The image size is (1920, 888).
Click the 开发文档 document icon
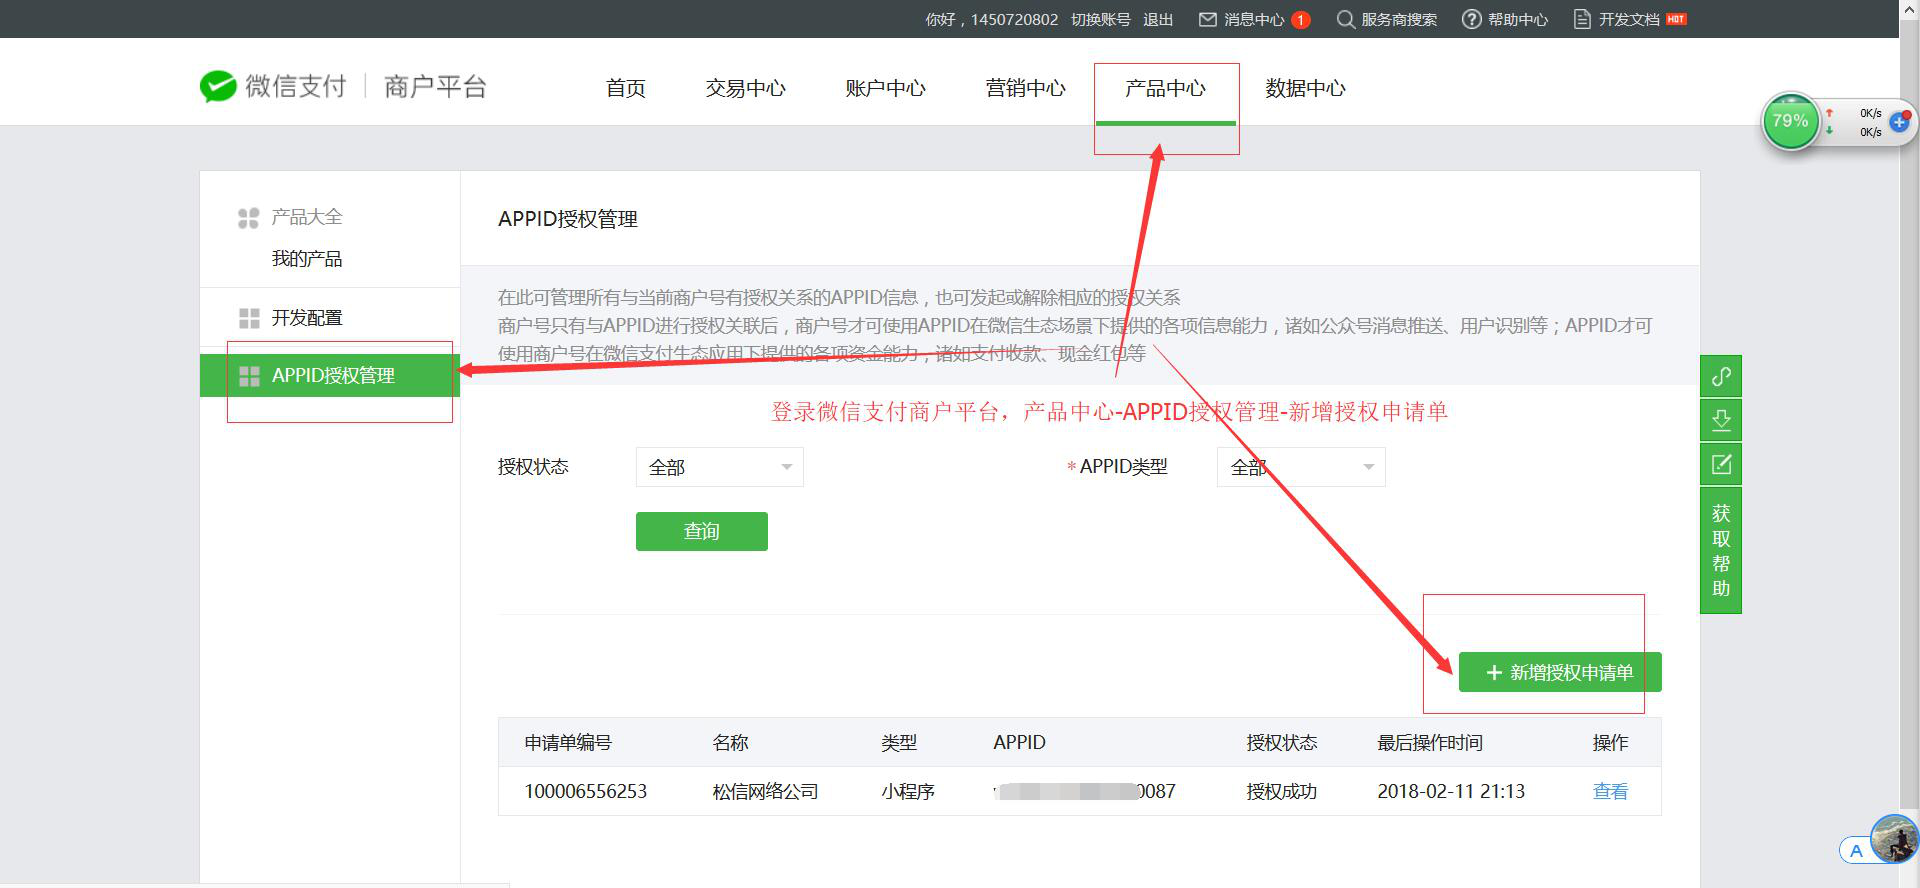point(1582,19)
